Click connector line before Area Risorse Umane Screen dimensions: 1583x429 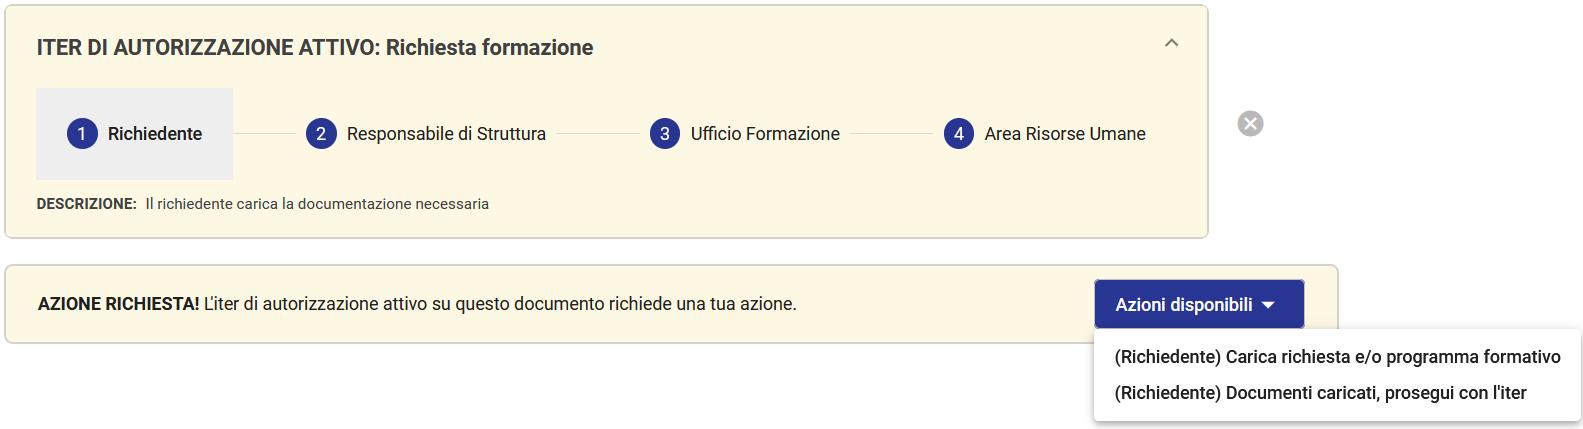[891, 134]
